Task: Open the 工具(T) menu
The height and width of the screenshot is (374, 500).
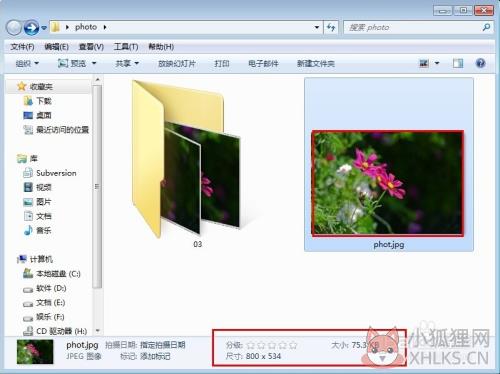Action: [x=126, y=47]
